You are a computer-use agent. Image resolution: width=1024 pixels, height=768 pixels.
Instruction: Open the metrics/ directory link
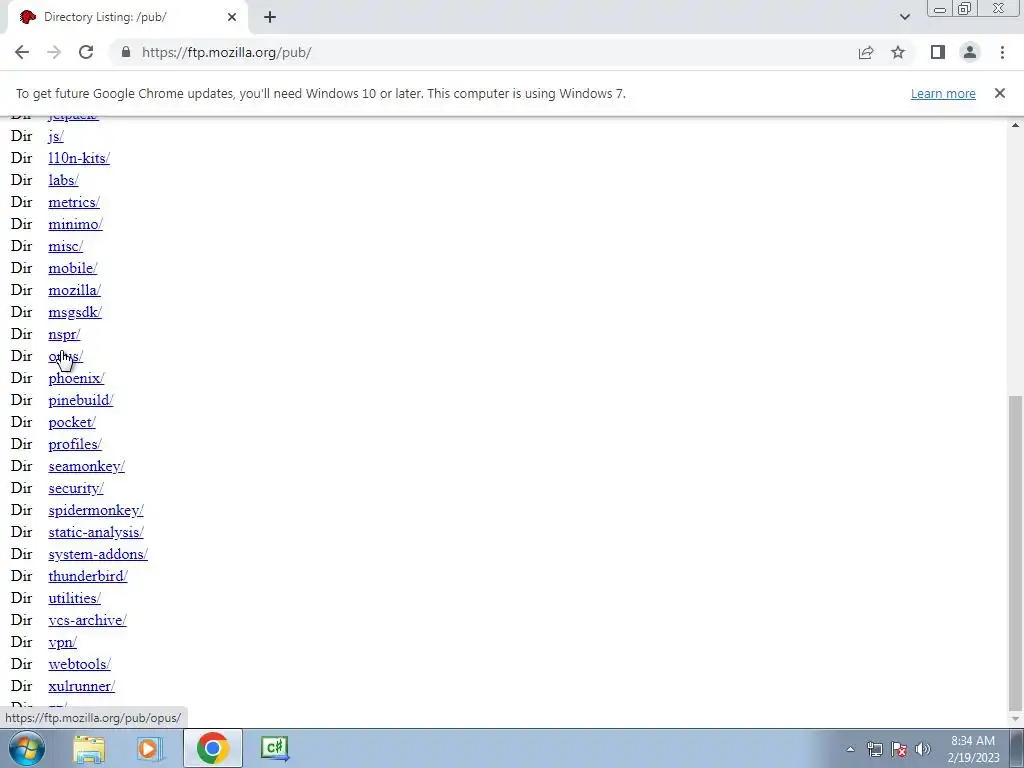[74, 202]
